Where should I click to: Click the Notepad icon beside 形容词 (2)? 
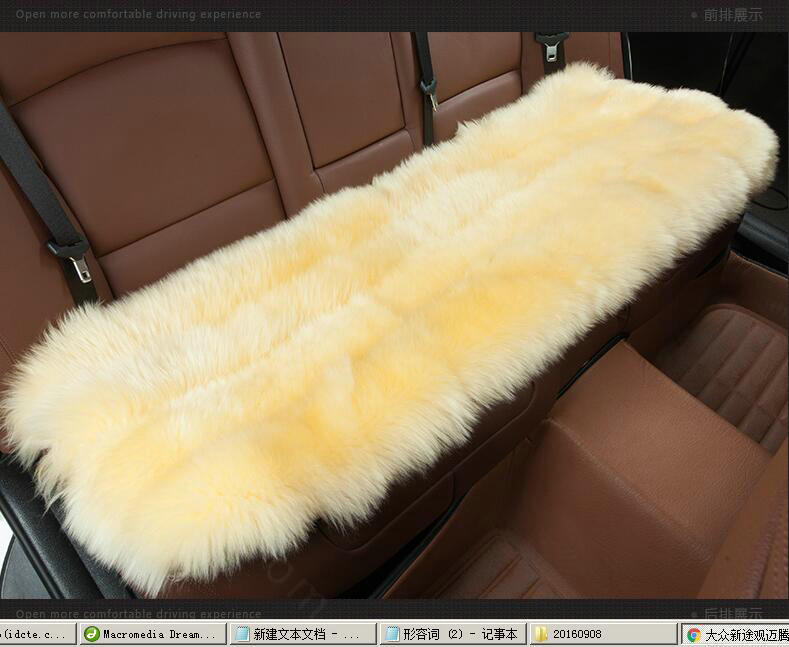point(391,634)
